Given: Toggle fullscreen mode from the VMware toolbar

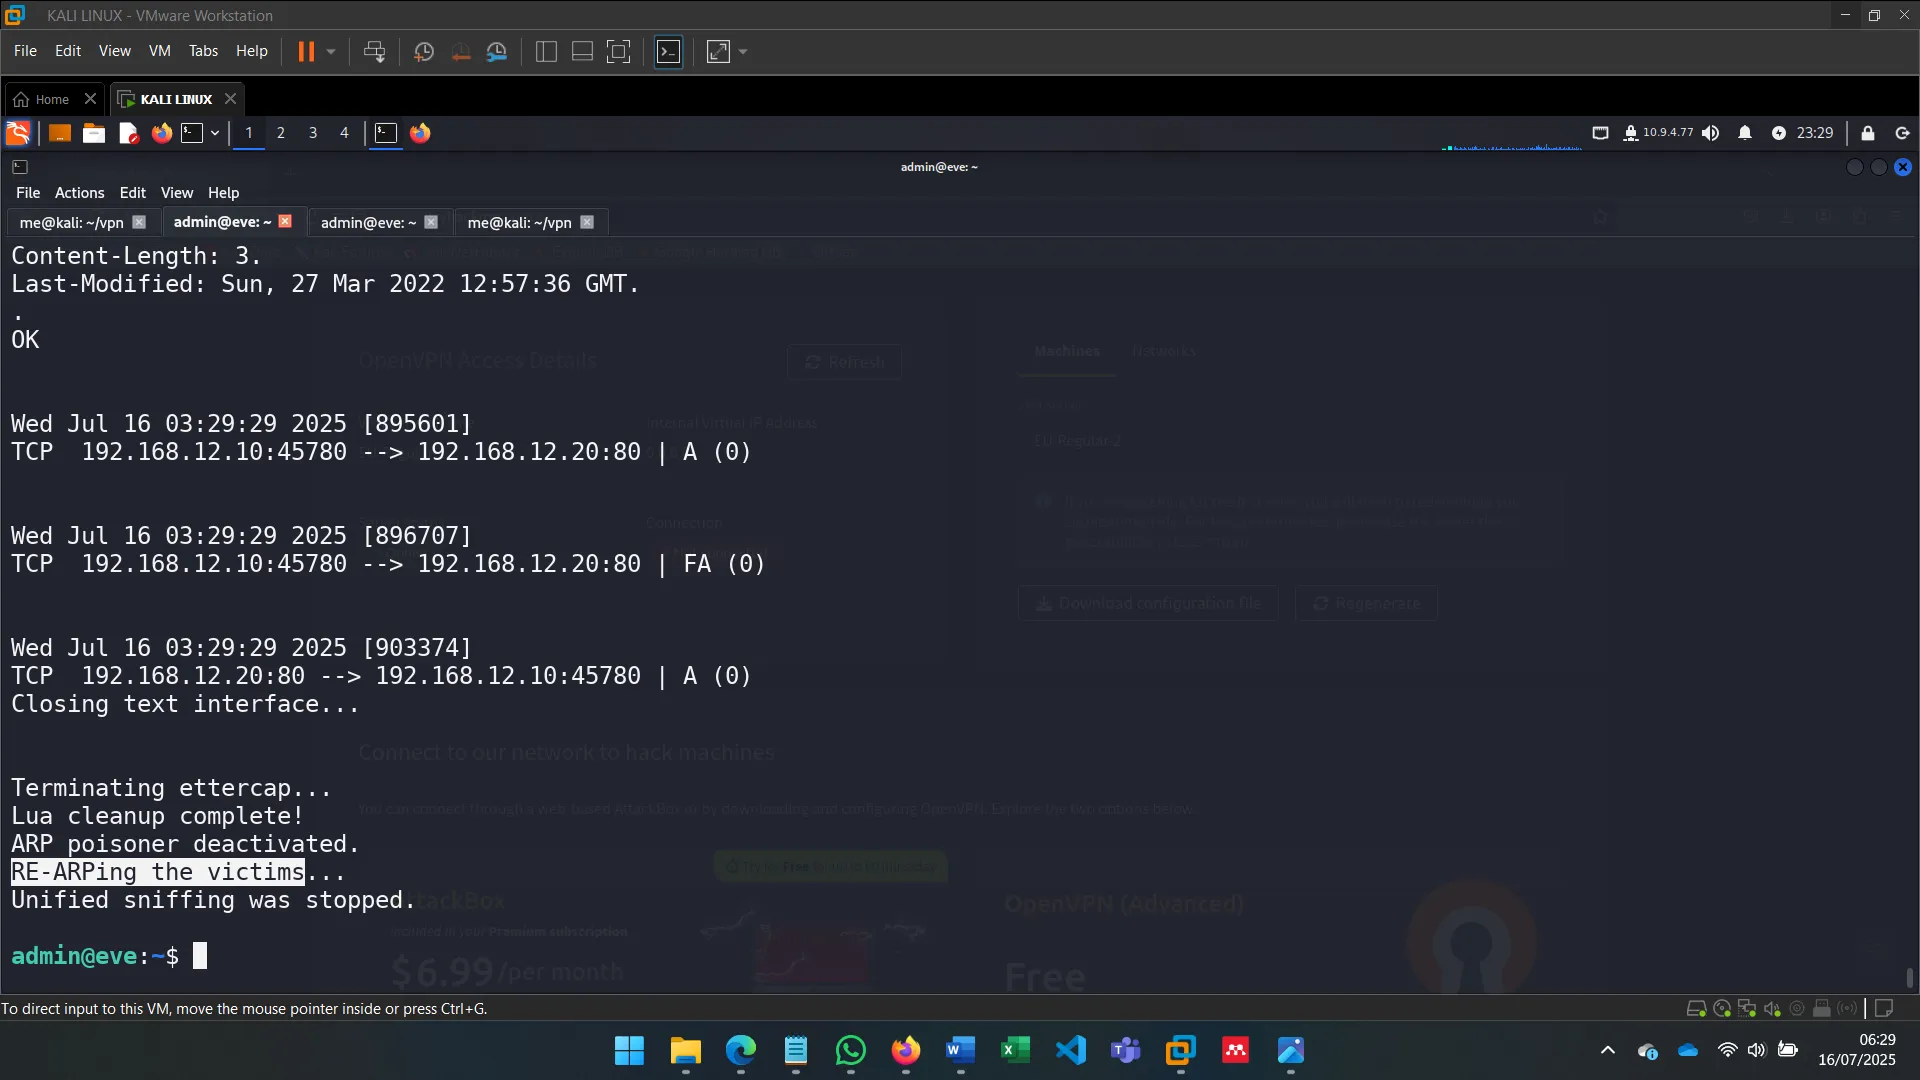Looking at the screenshot, I should tap(619, 51).
